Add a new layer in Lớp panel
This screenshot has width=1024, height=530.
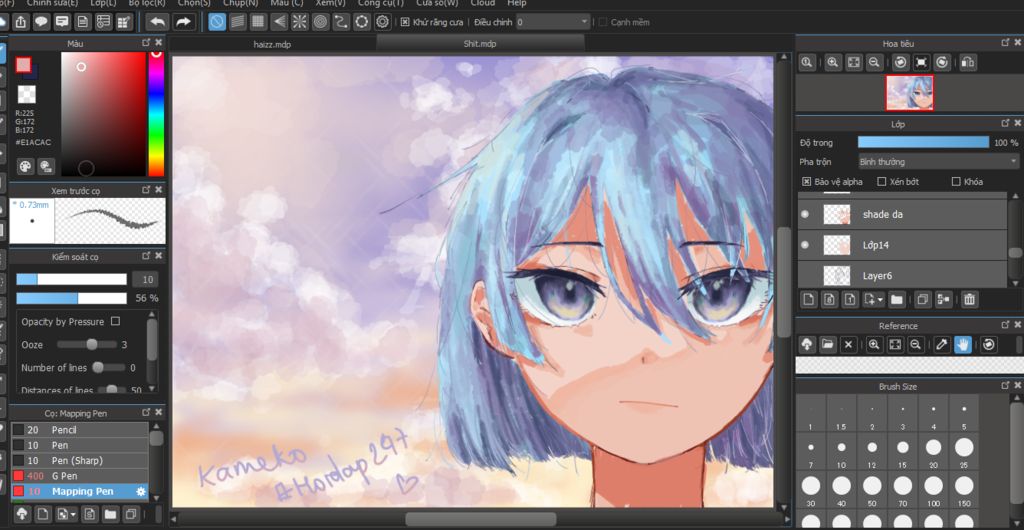(x=808, y=299)
